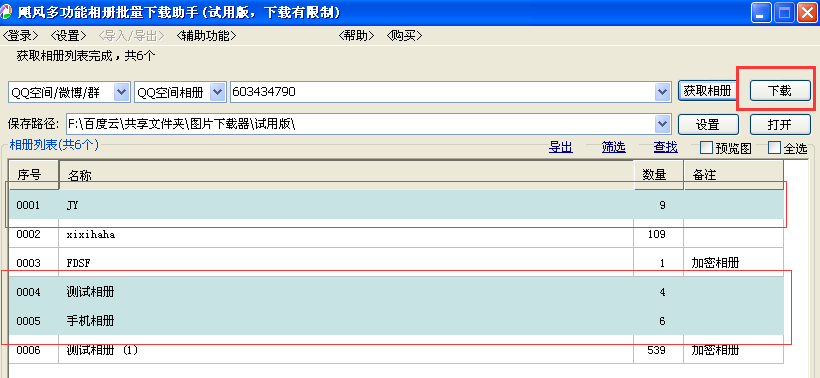Click the 加密相册 remark in row 0006

[x=715, y=350]
